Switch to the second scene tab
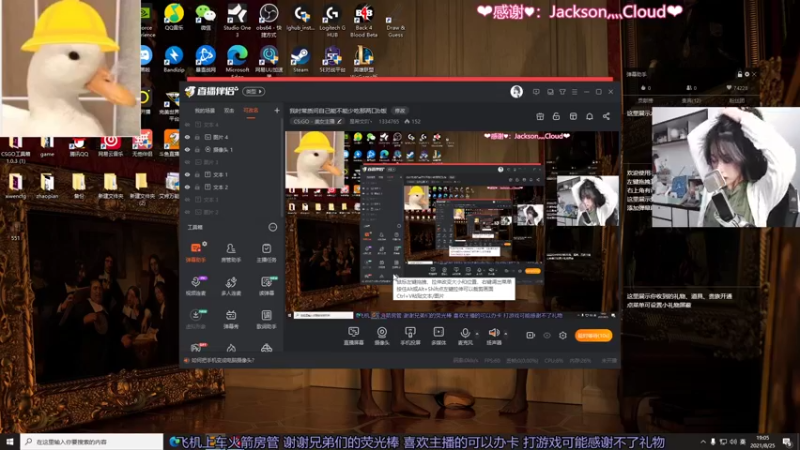 tap(229, 110)
